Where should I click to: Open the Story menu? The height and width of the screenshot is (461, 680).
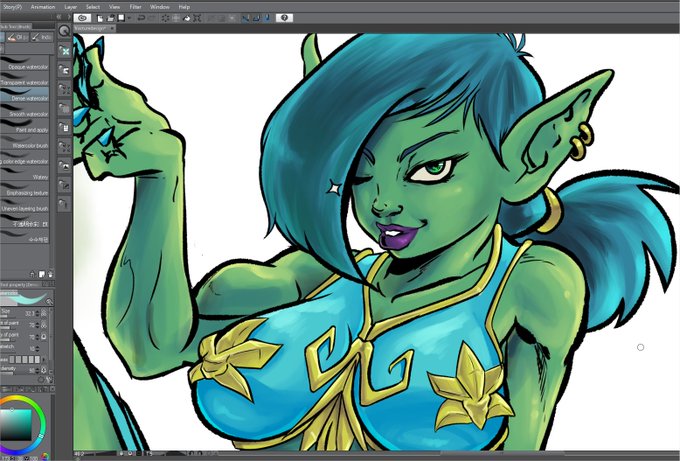12,7
